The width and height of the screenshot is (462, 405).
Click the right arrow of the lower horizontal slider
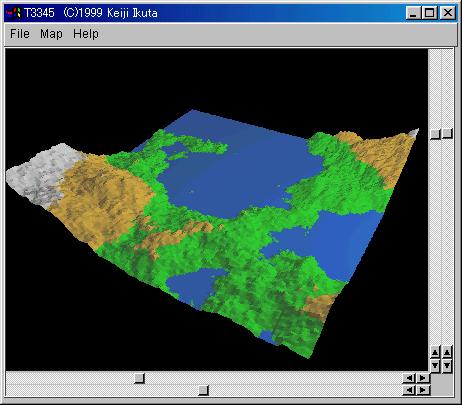(x=423, y=390)
